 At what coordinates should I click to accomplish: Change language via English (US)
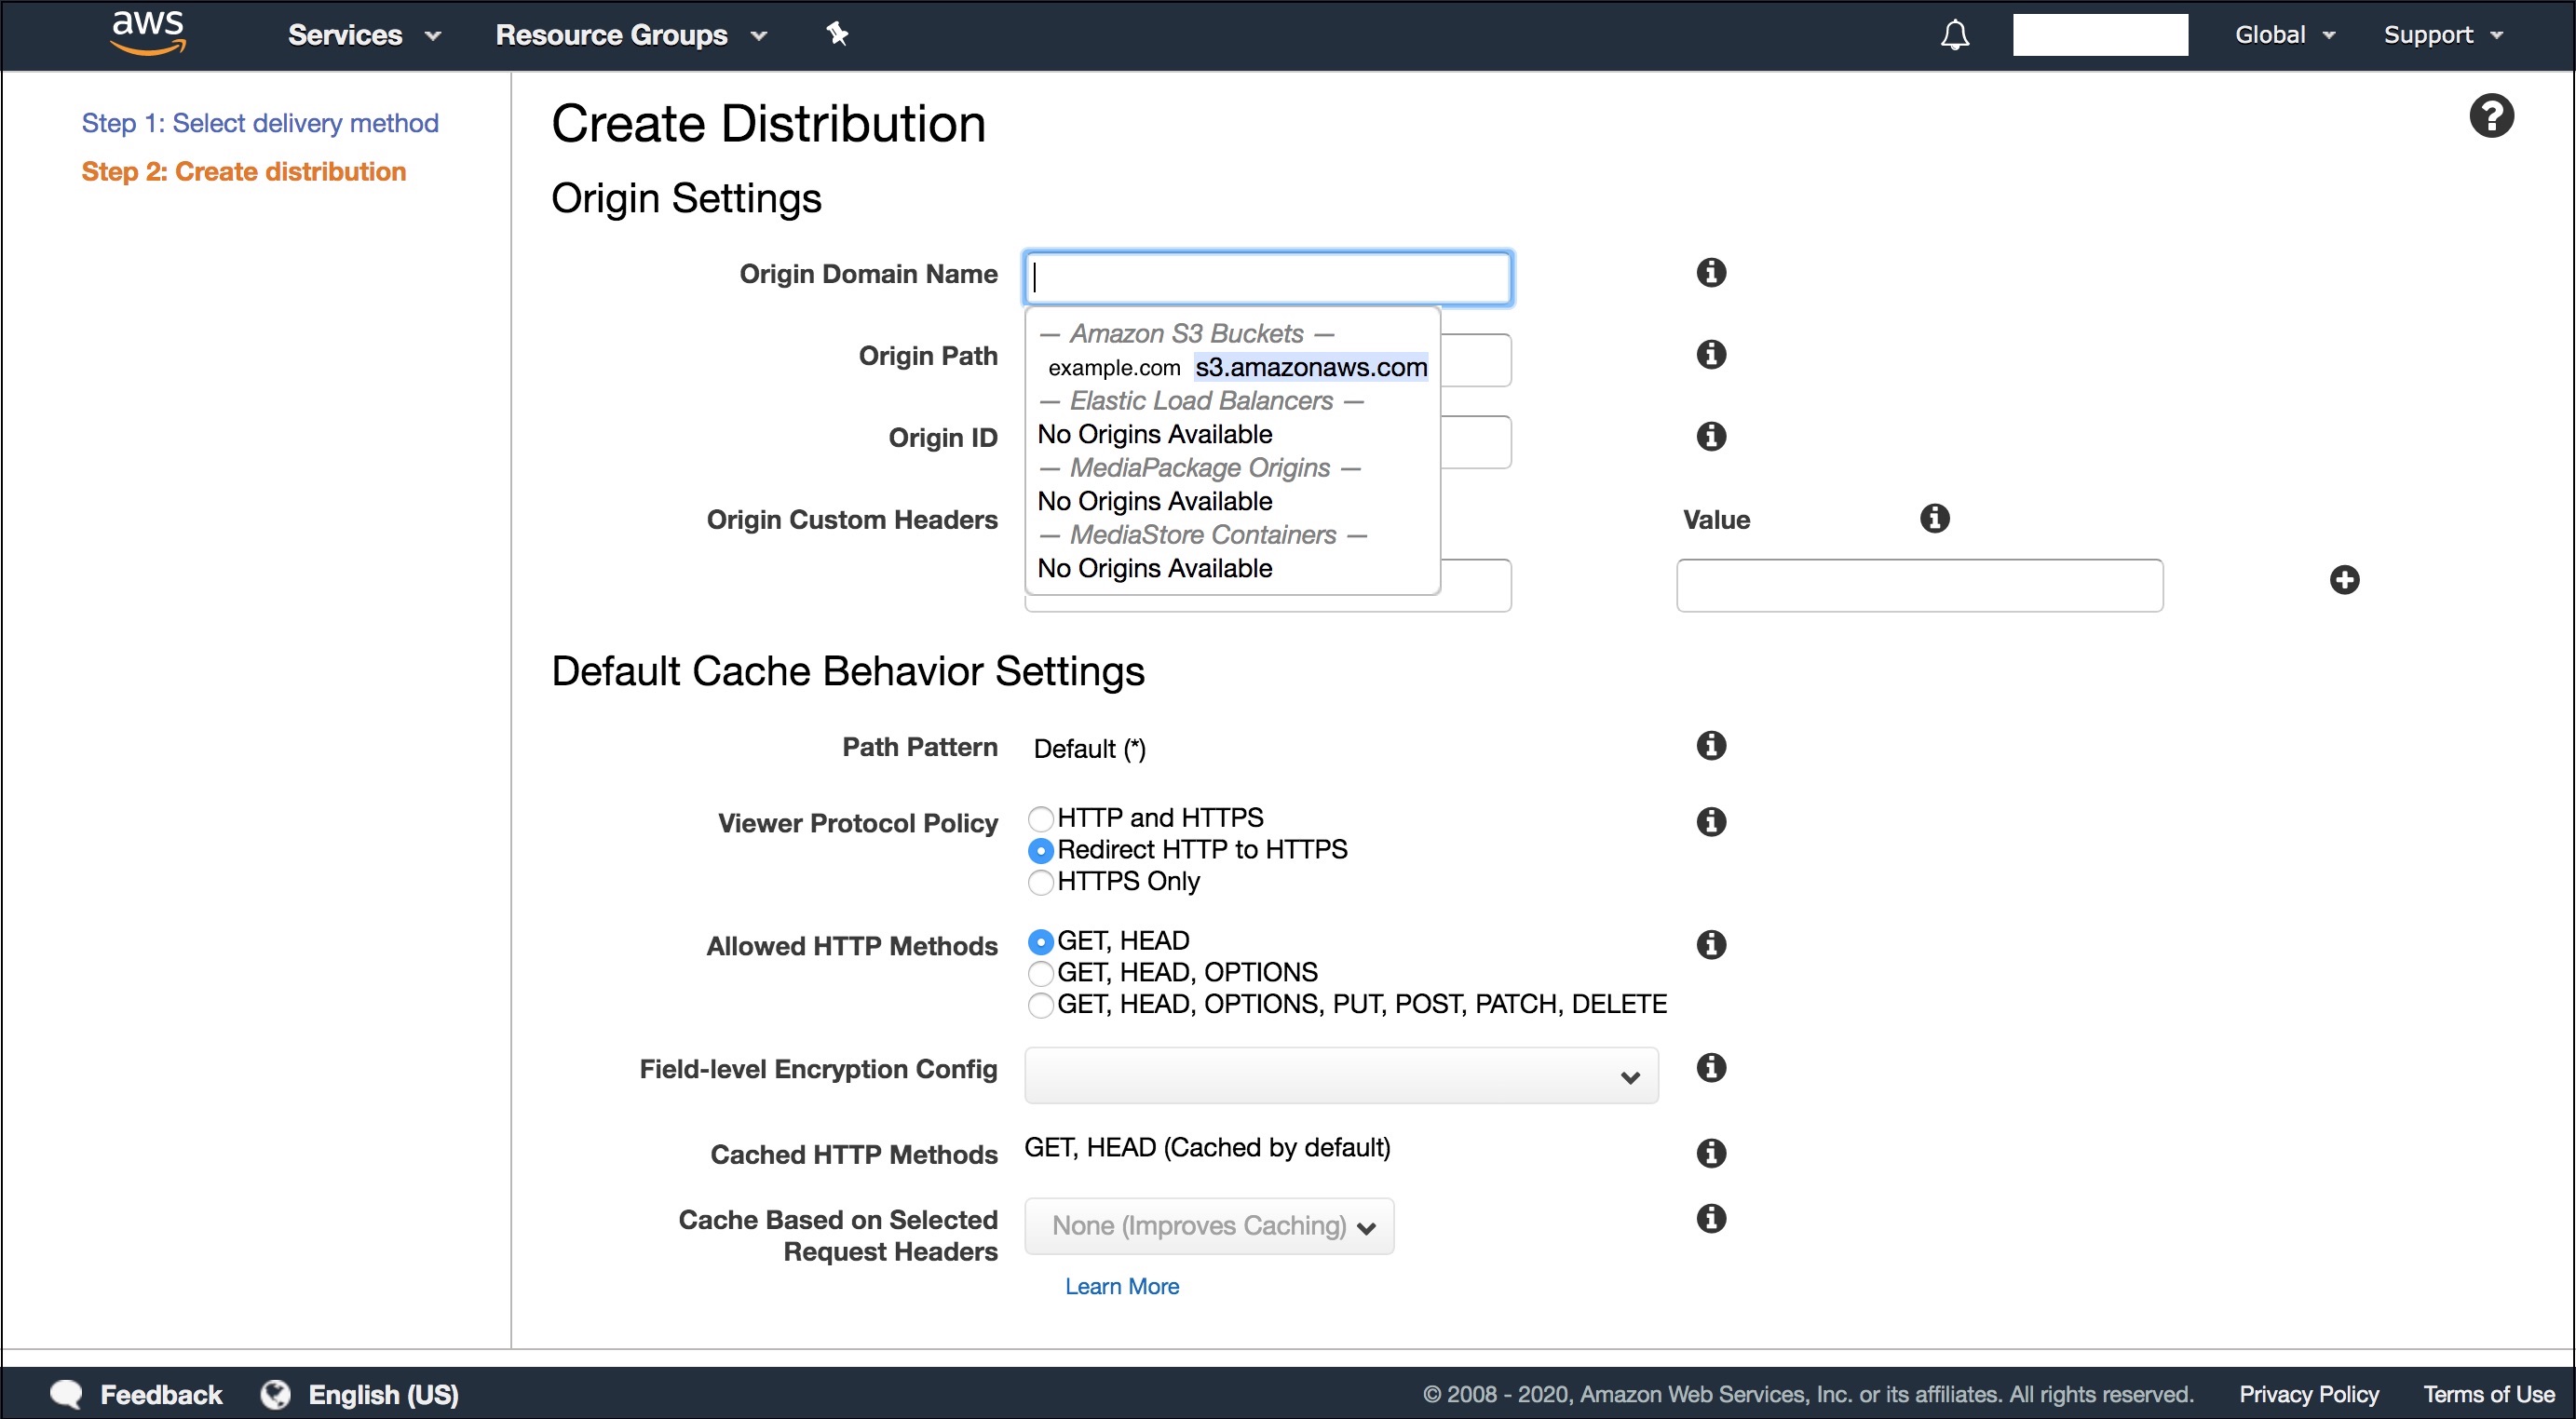383,1394
